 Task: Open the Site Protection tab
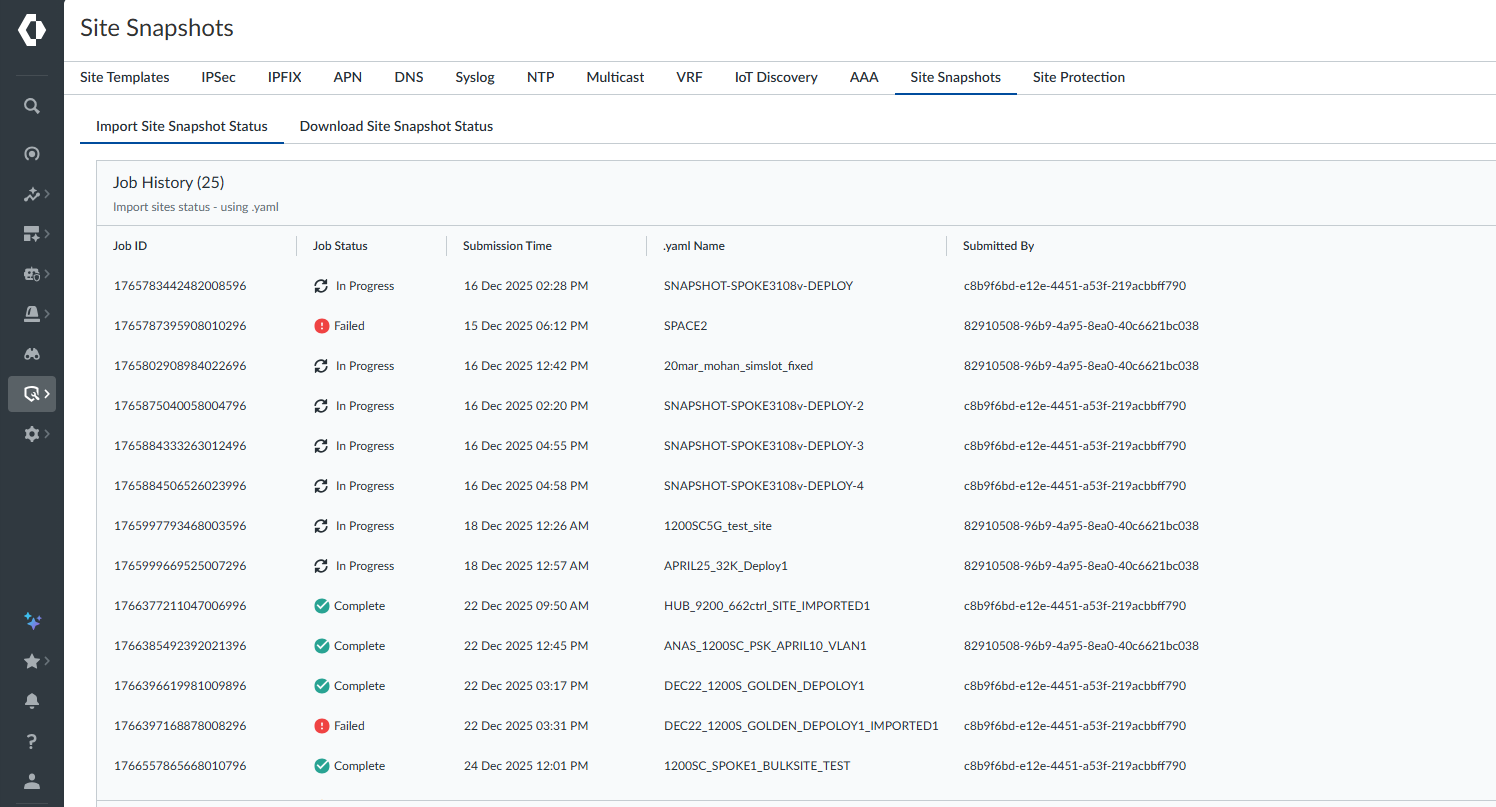coord(1078,77)
